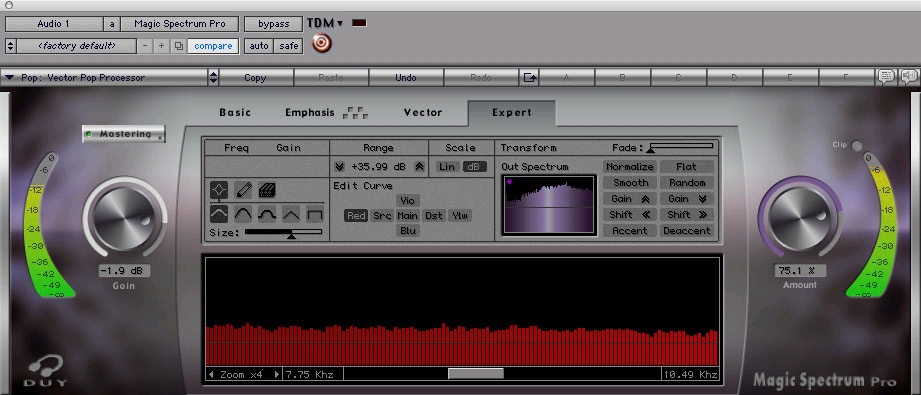The height and width of the screenshot is (395, 921).
Task: Select the Ylw edit curve
Action: click(460, 216)
